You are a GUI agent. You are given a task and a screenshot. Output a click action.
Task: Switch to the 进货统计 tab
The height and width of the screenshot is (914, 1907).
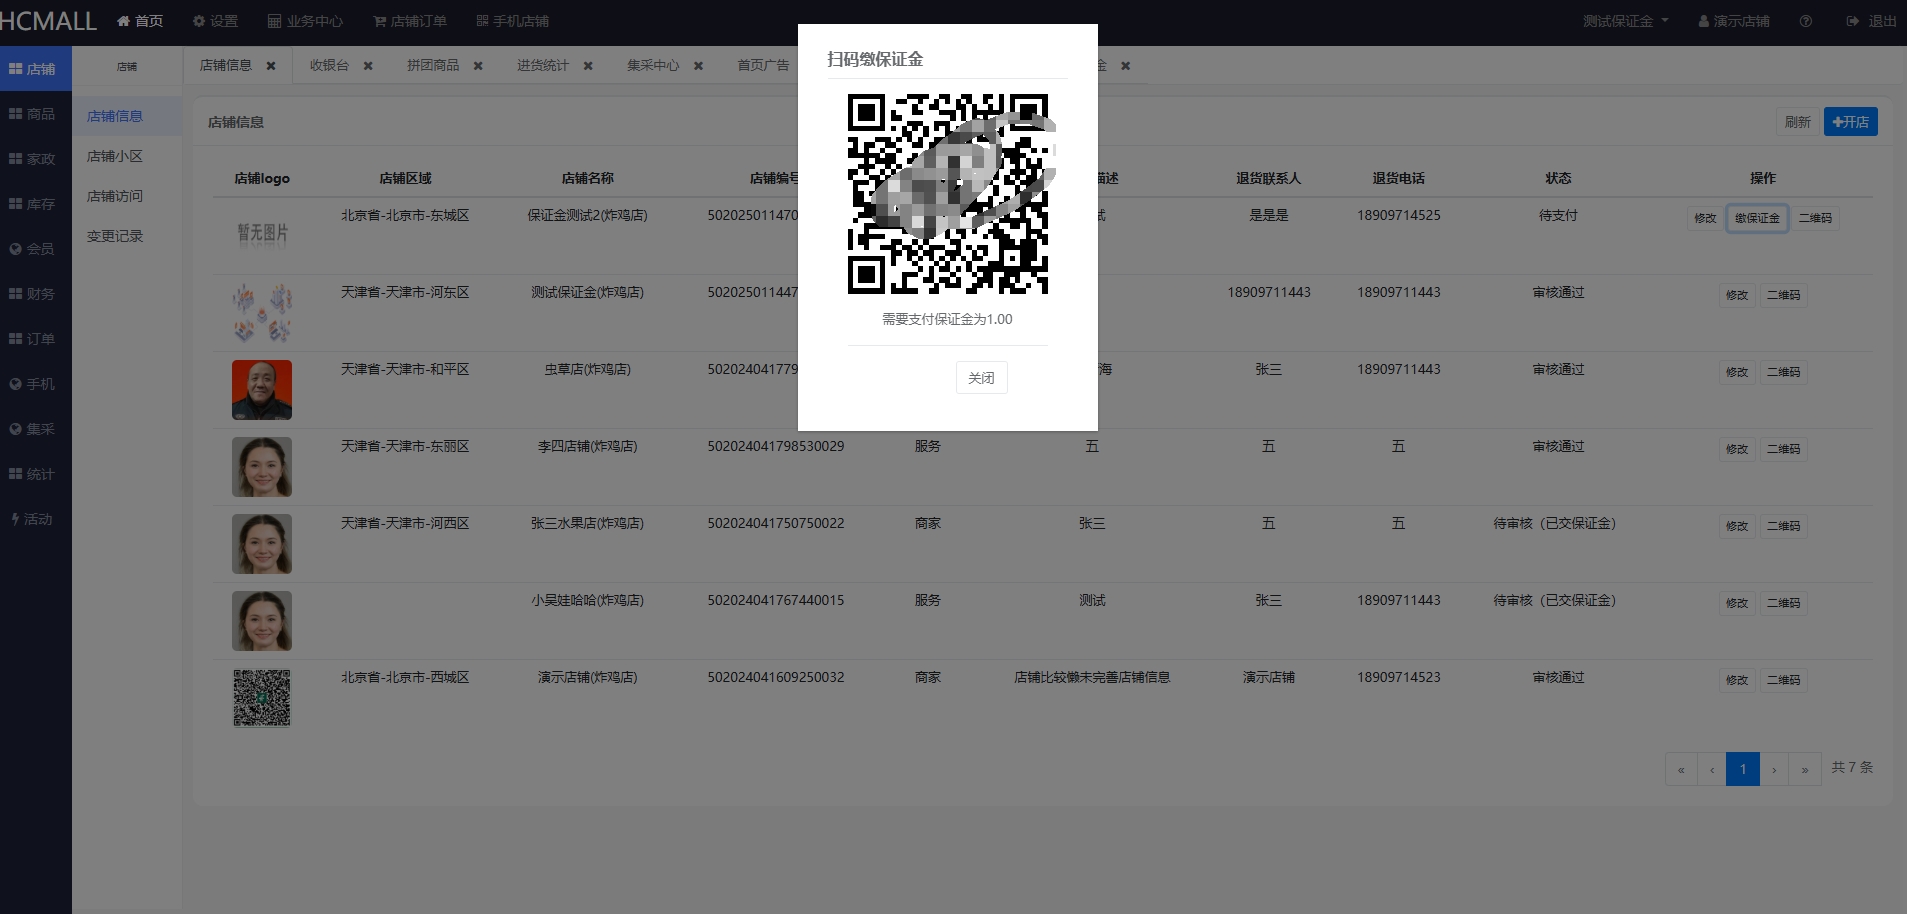click(543, 65)
